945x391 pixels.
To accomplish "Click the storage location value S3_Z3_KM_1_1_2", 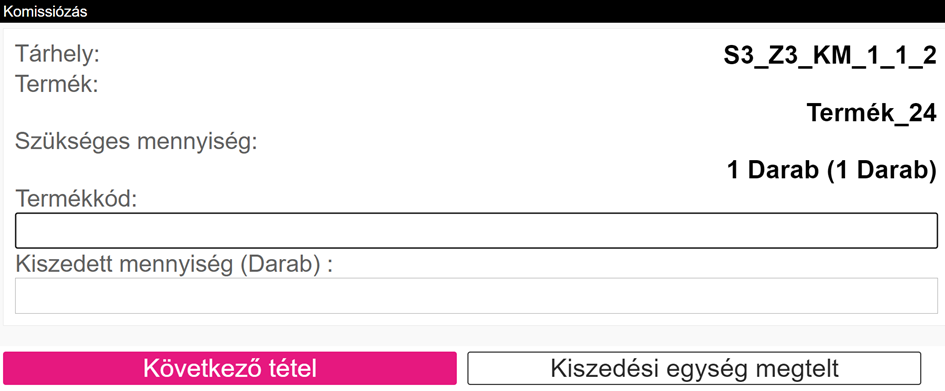I will 830,56.
